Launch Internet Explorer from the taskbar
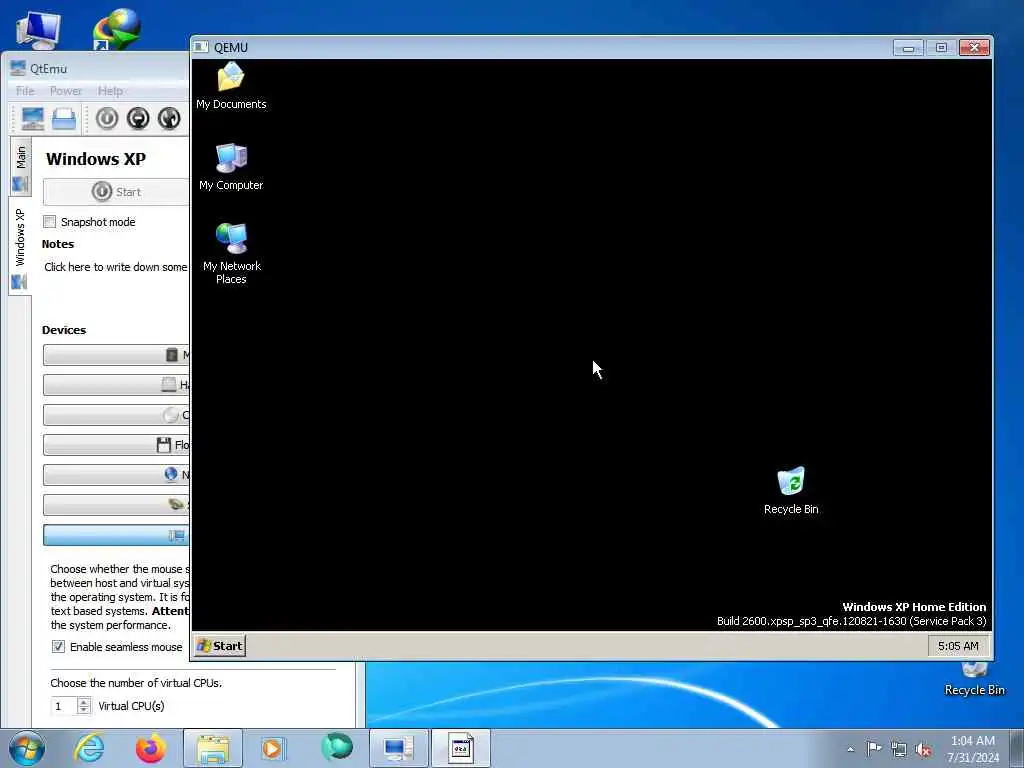The width and height of the screenshot is (1024, 768). [89, 748]
